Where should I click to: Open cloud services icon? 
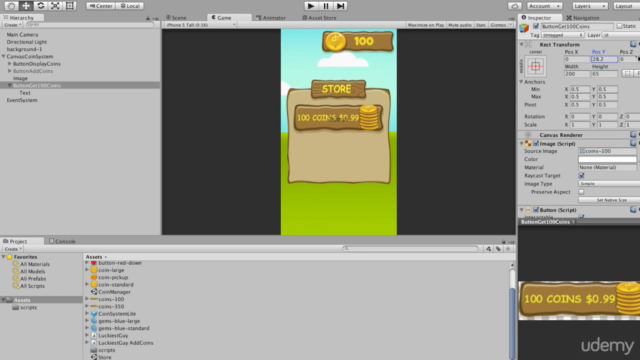click(x=515, y=6)
